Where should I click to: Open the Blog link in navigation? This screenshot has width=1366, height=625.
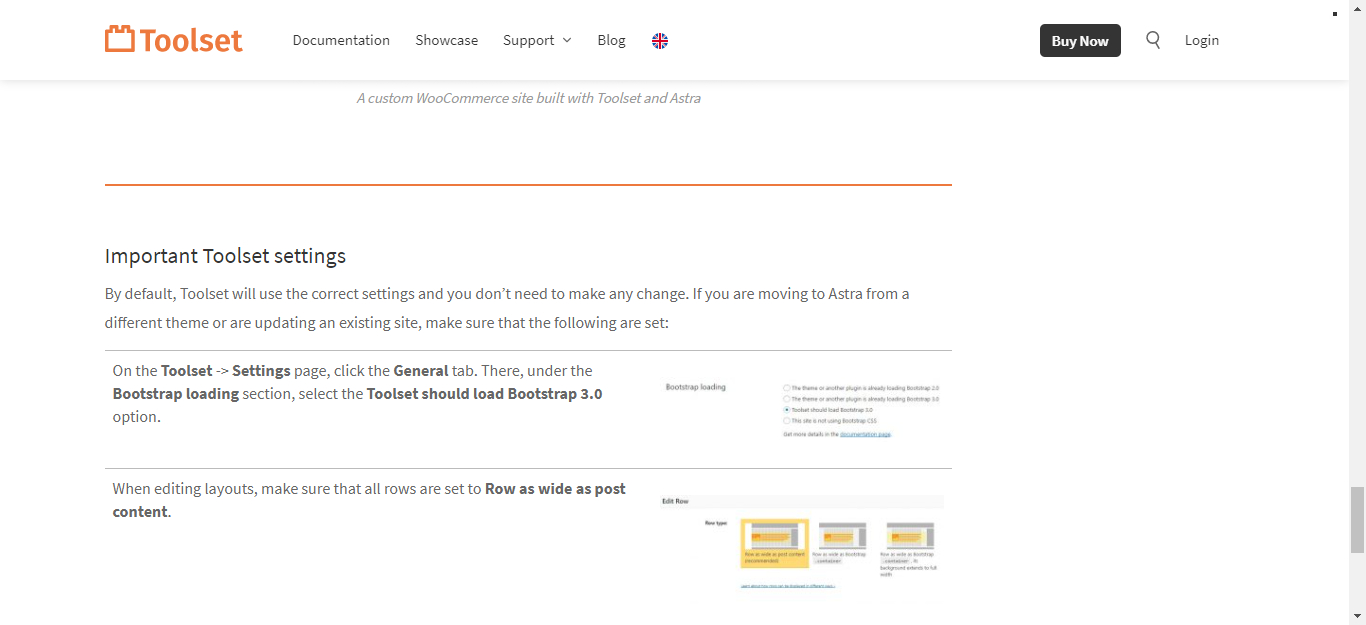pyautogui.click(x=611, y=40)
